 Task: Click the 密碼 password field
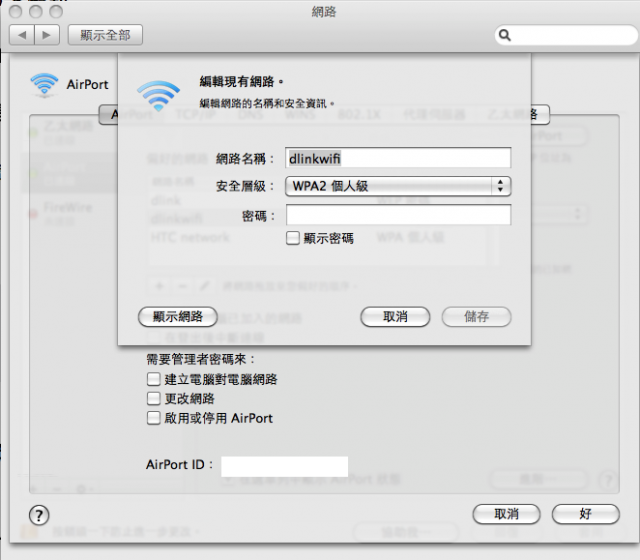click(398, 215)
